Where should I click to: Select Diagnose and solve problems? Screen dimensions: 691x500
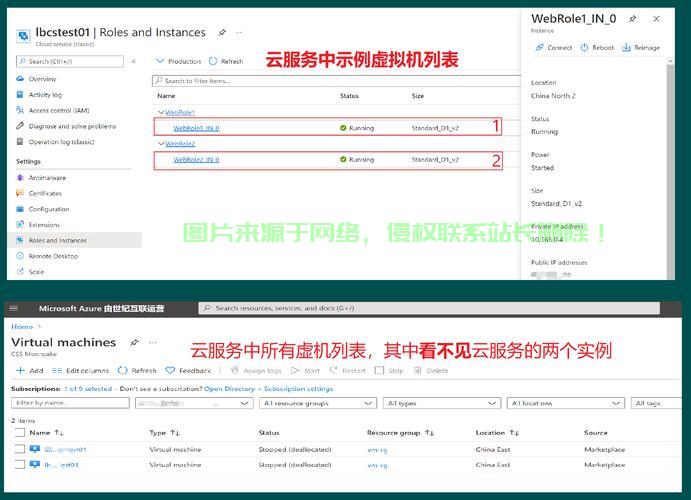pyautogui.click(x=72, y=126)
